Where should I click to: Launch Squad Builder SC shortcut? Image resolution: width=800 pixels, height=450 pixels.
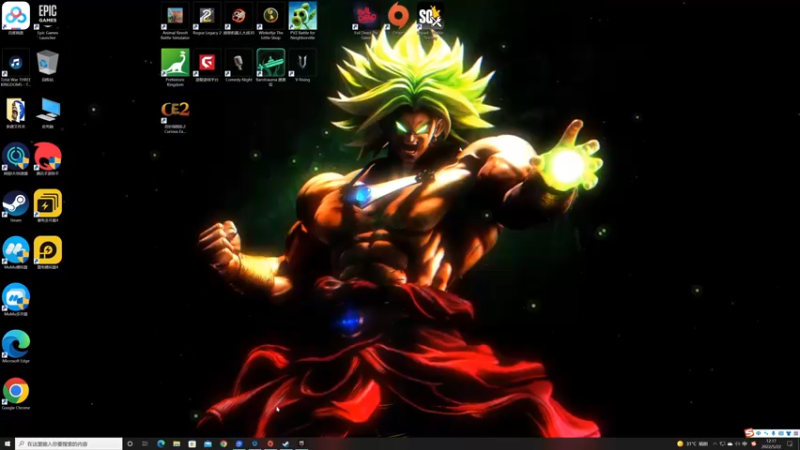430,20
